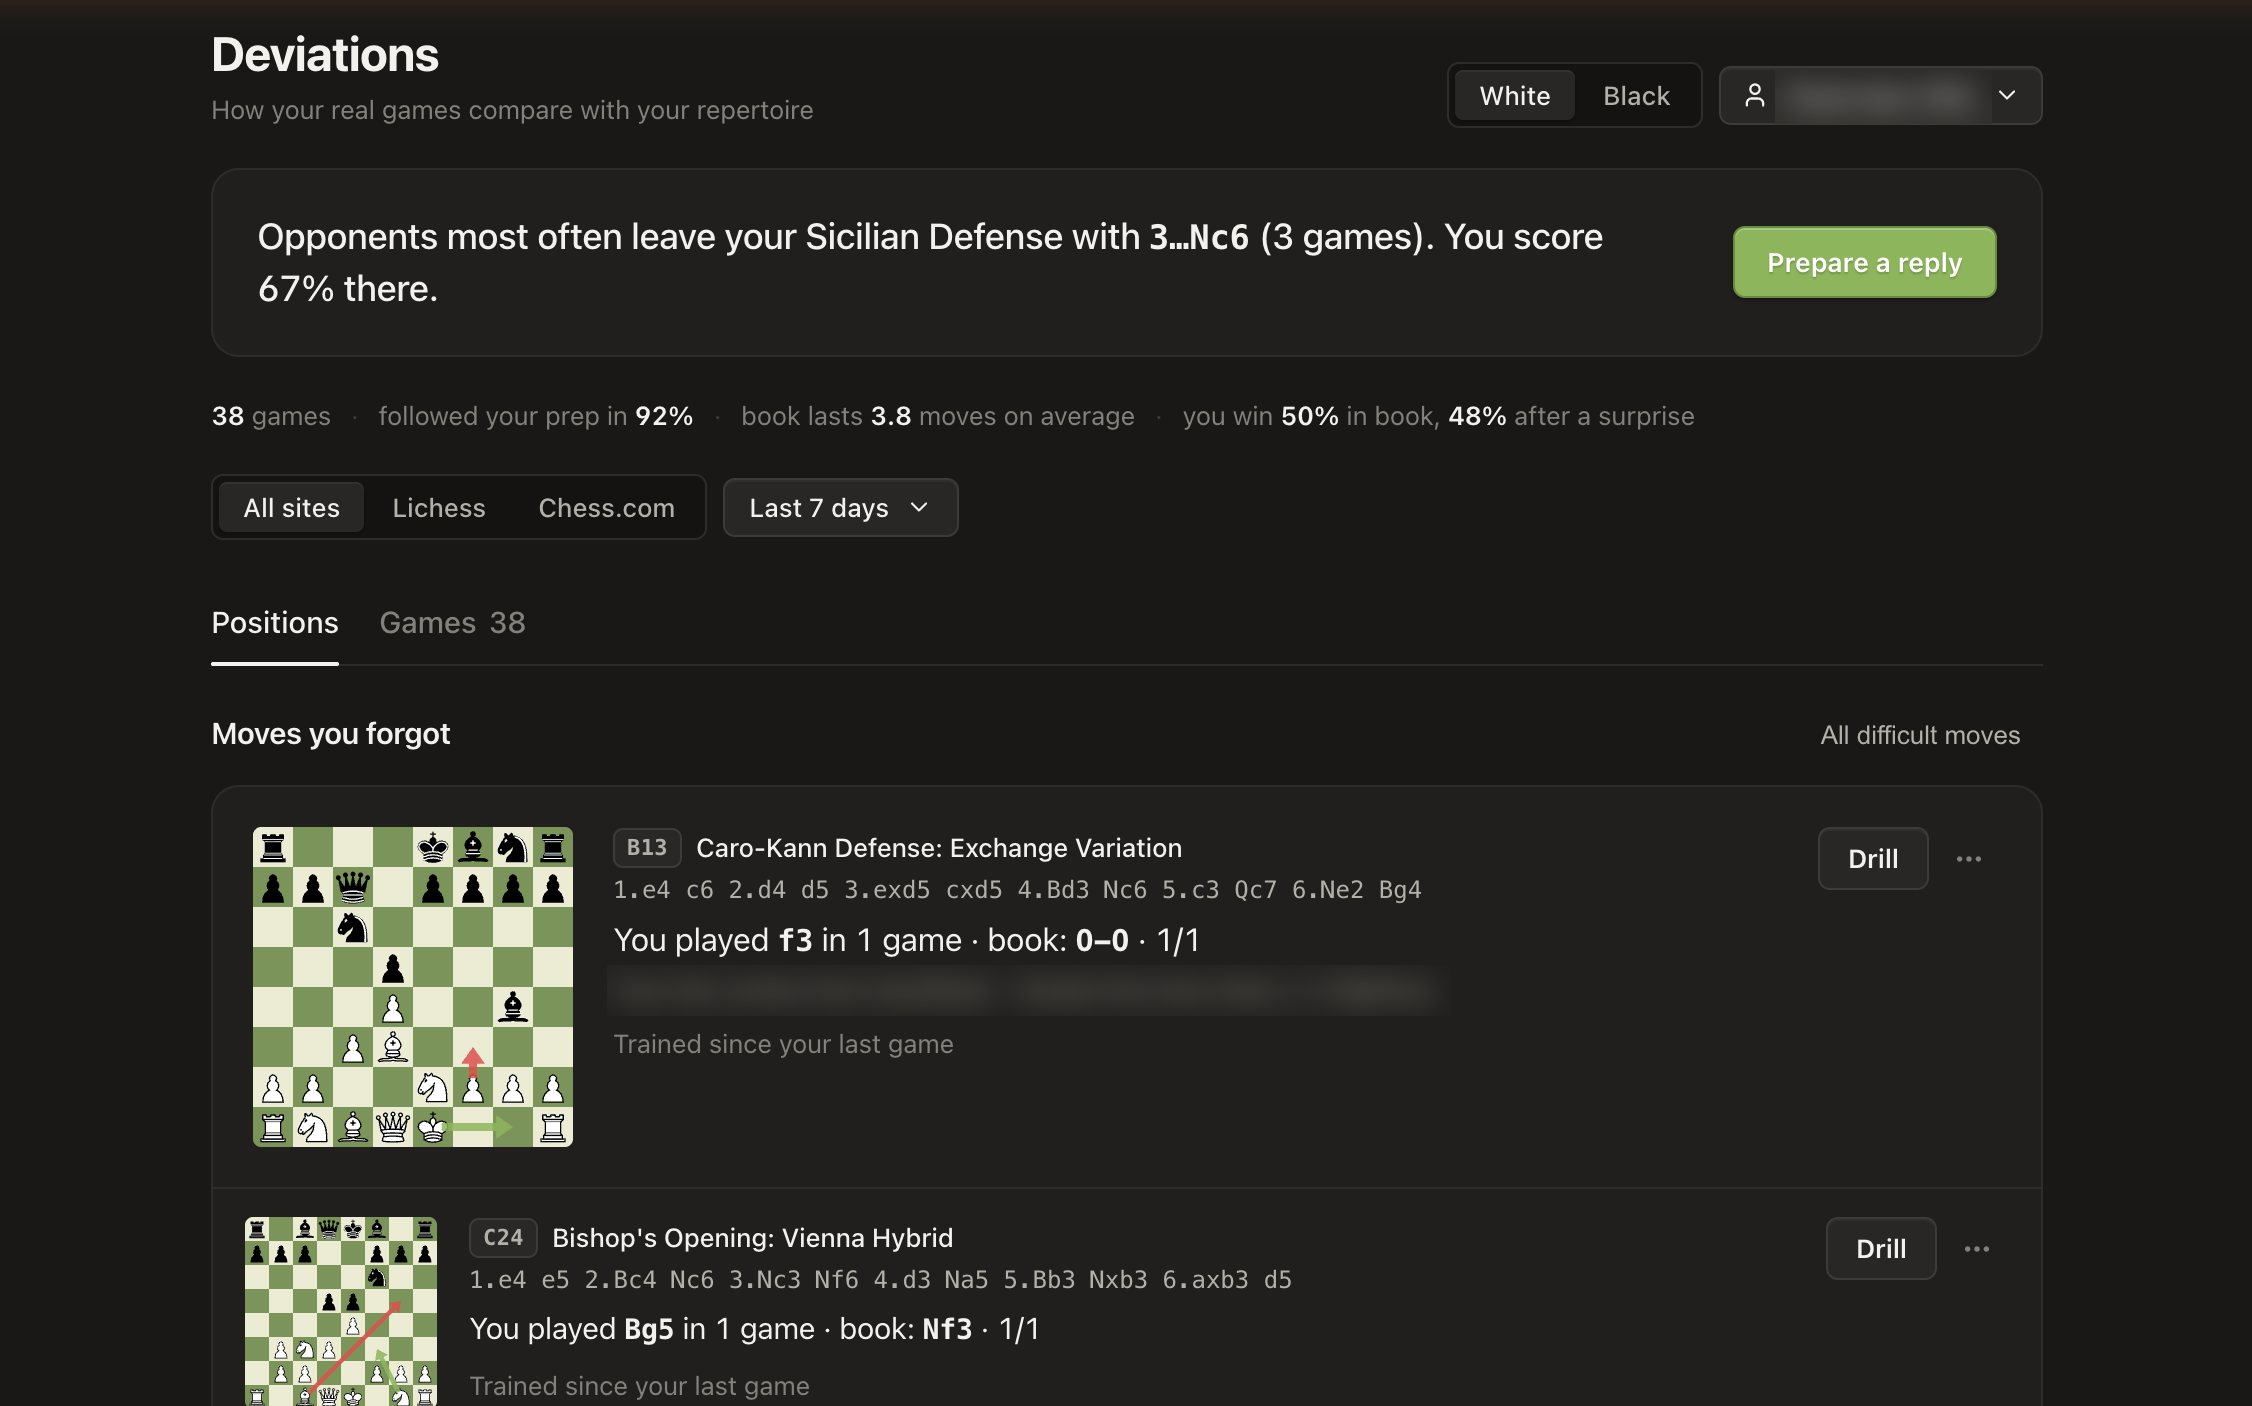The width and height of the screenshot is (2252, 1406).
Task: Select the All sites filter
Action: (x=291, y=508)
